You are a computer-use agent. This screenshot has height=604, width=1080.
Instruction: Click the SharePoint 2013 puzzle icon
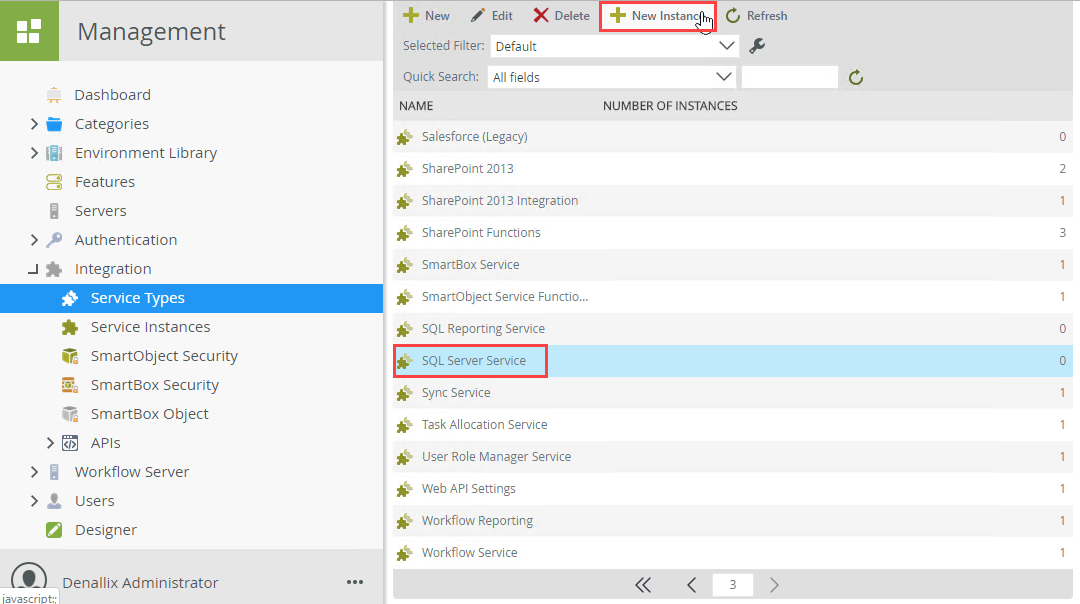coord(404,169)
